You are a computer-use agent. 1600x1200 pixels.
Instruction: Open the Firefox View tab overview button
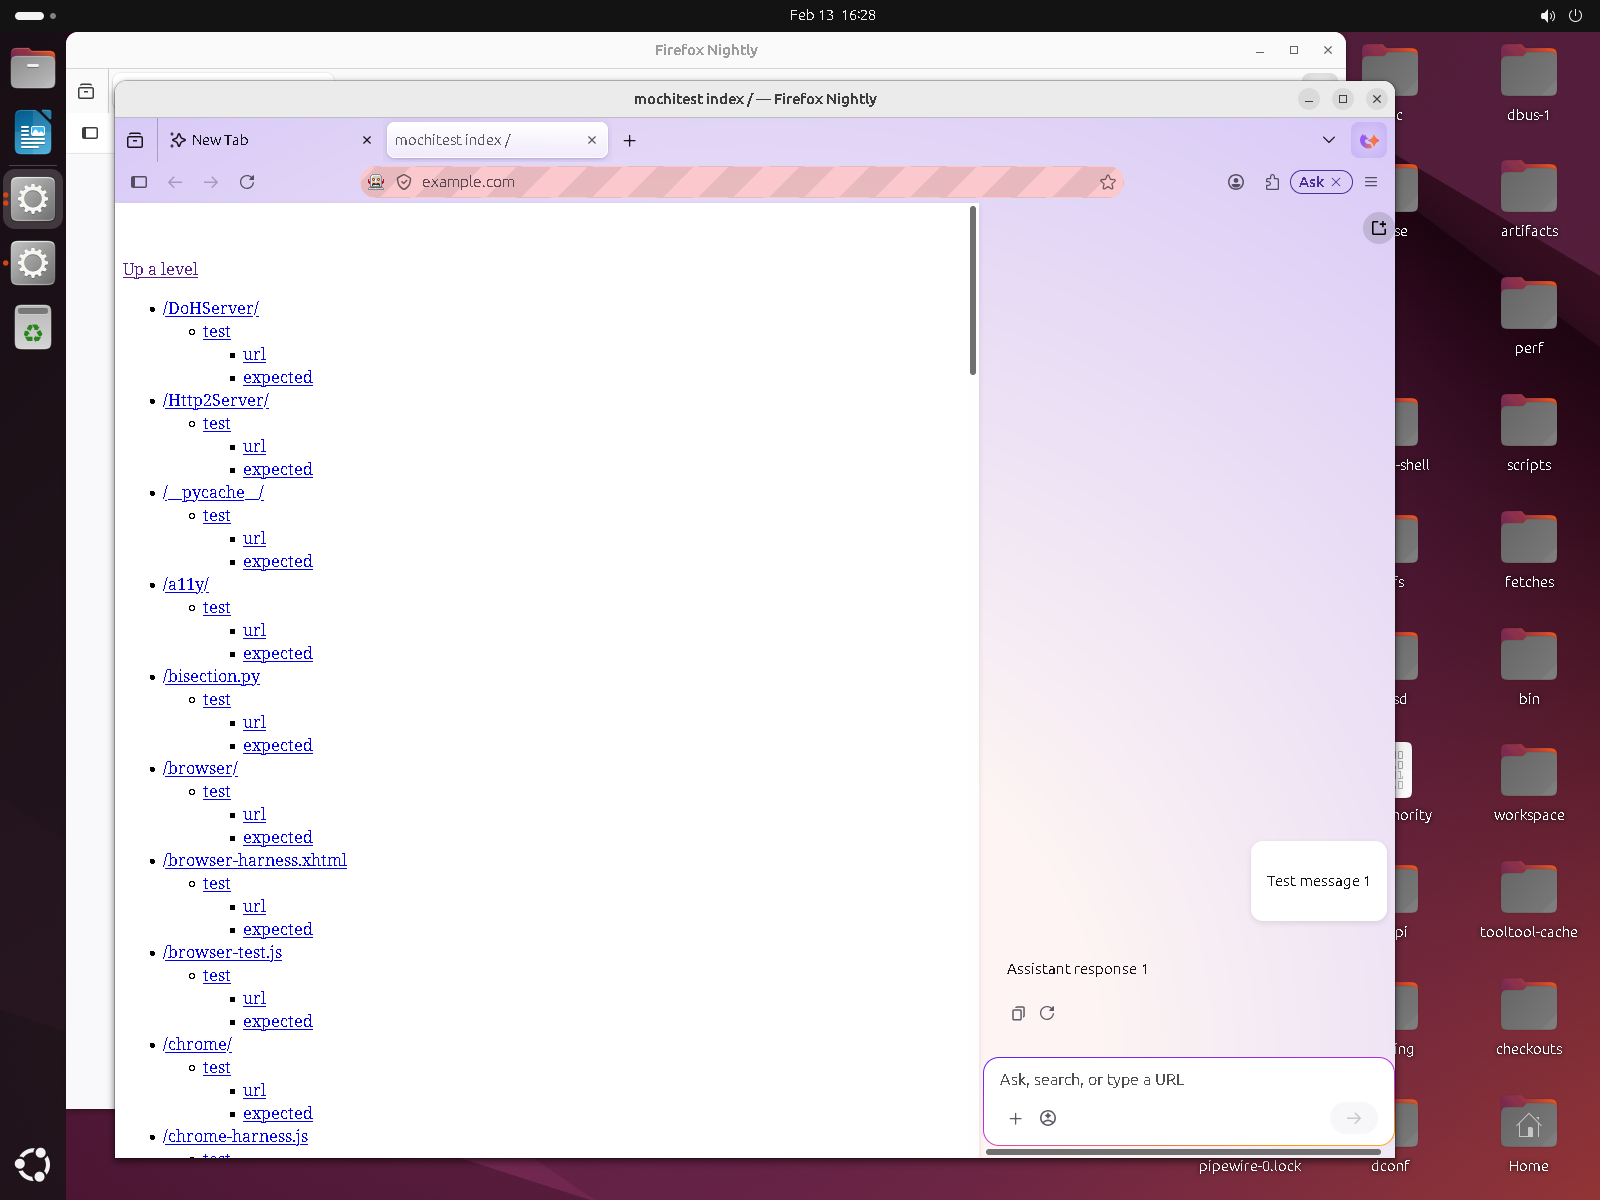(135, 140)
